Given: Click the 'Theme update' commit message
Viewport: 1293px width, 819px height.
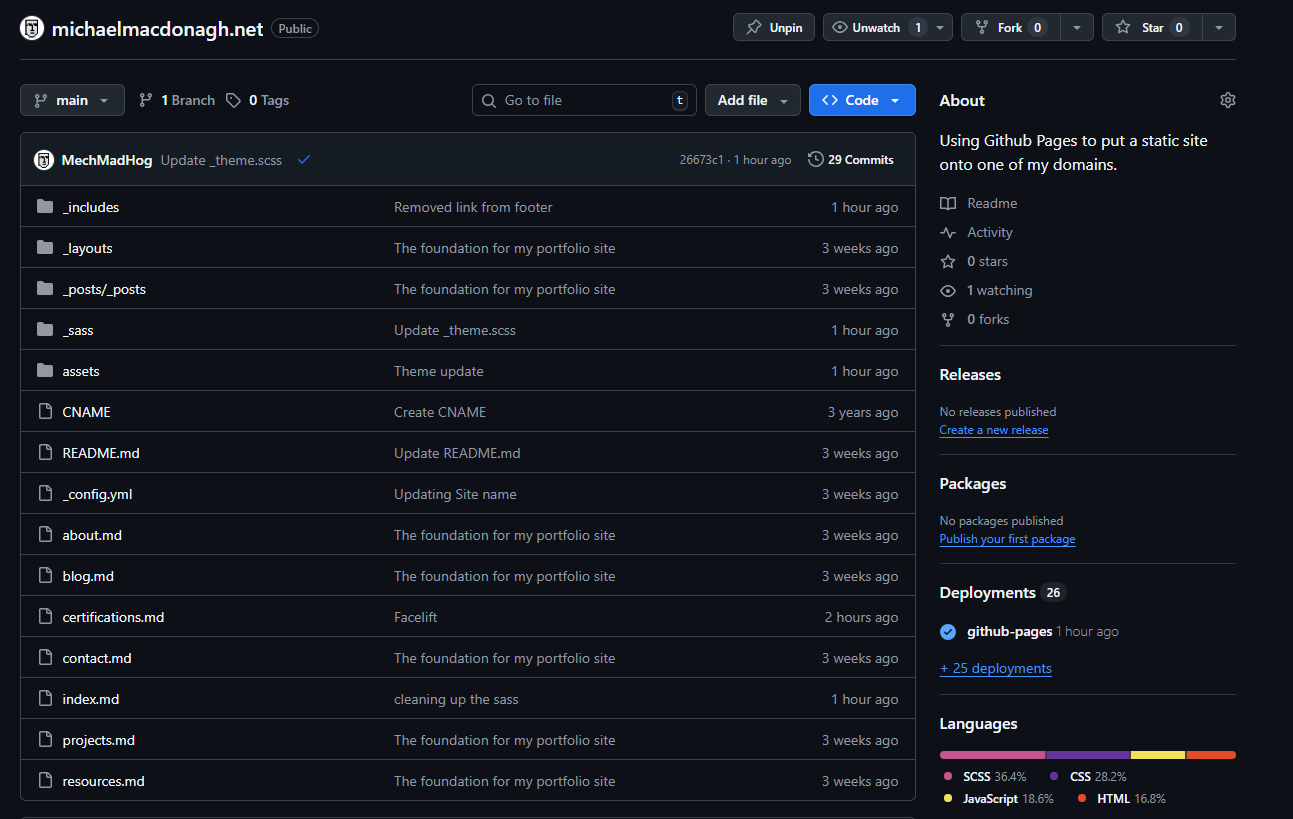Looking at the screenshot, I should point(439,371).
